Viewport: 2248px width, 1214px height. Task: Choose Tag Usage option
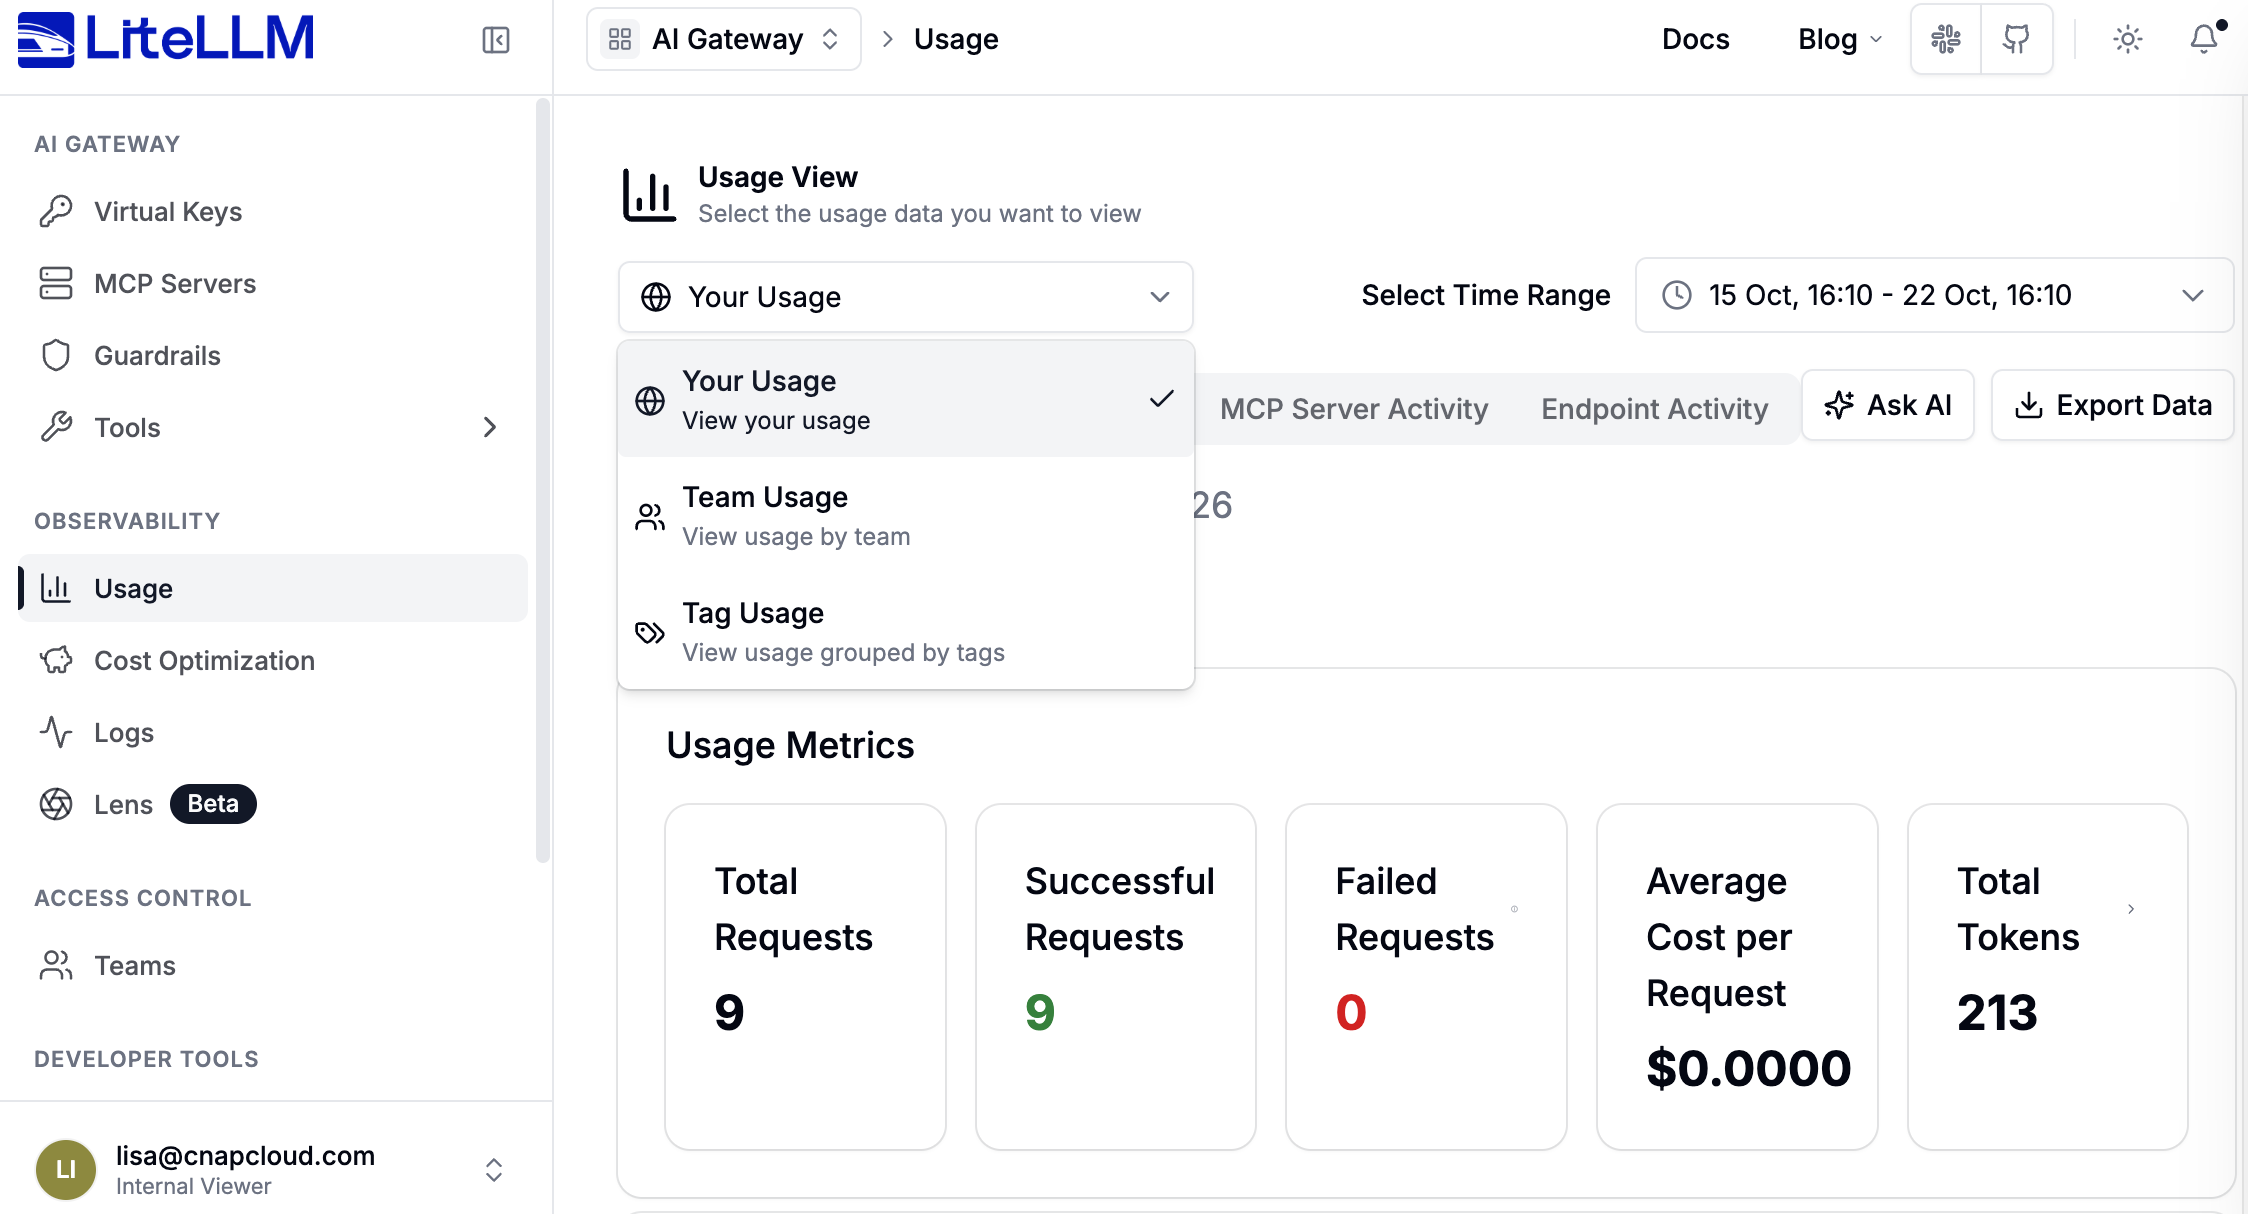[905, 631]
